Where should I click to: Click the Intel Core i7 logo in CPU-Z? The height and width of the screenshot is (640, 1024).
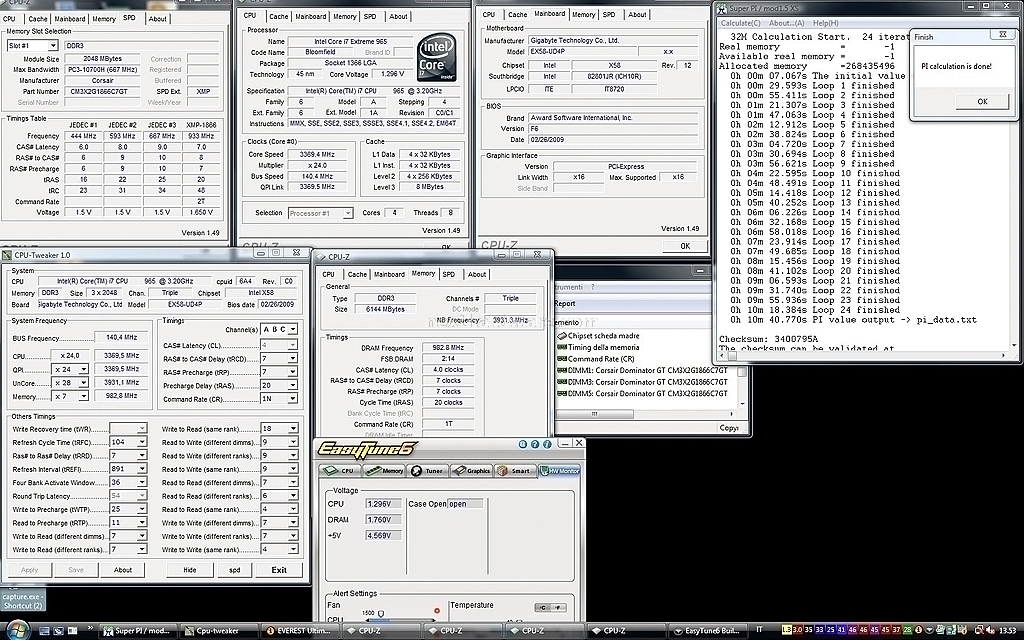pyautogui.click(x=436, y=59)
